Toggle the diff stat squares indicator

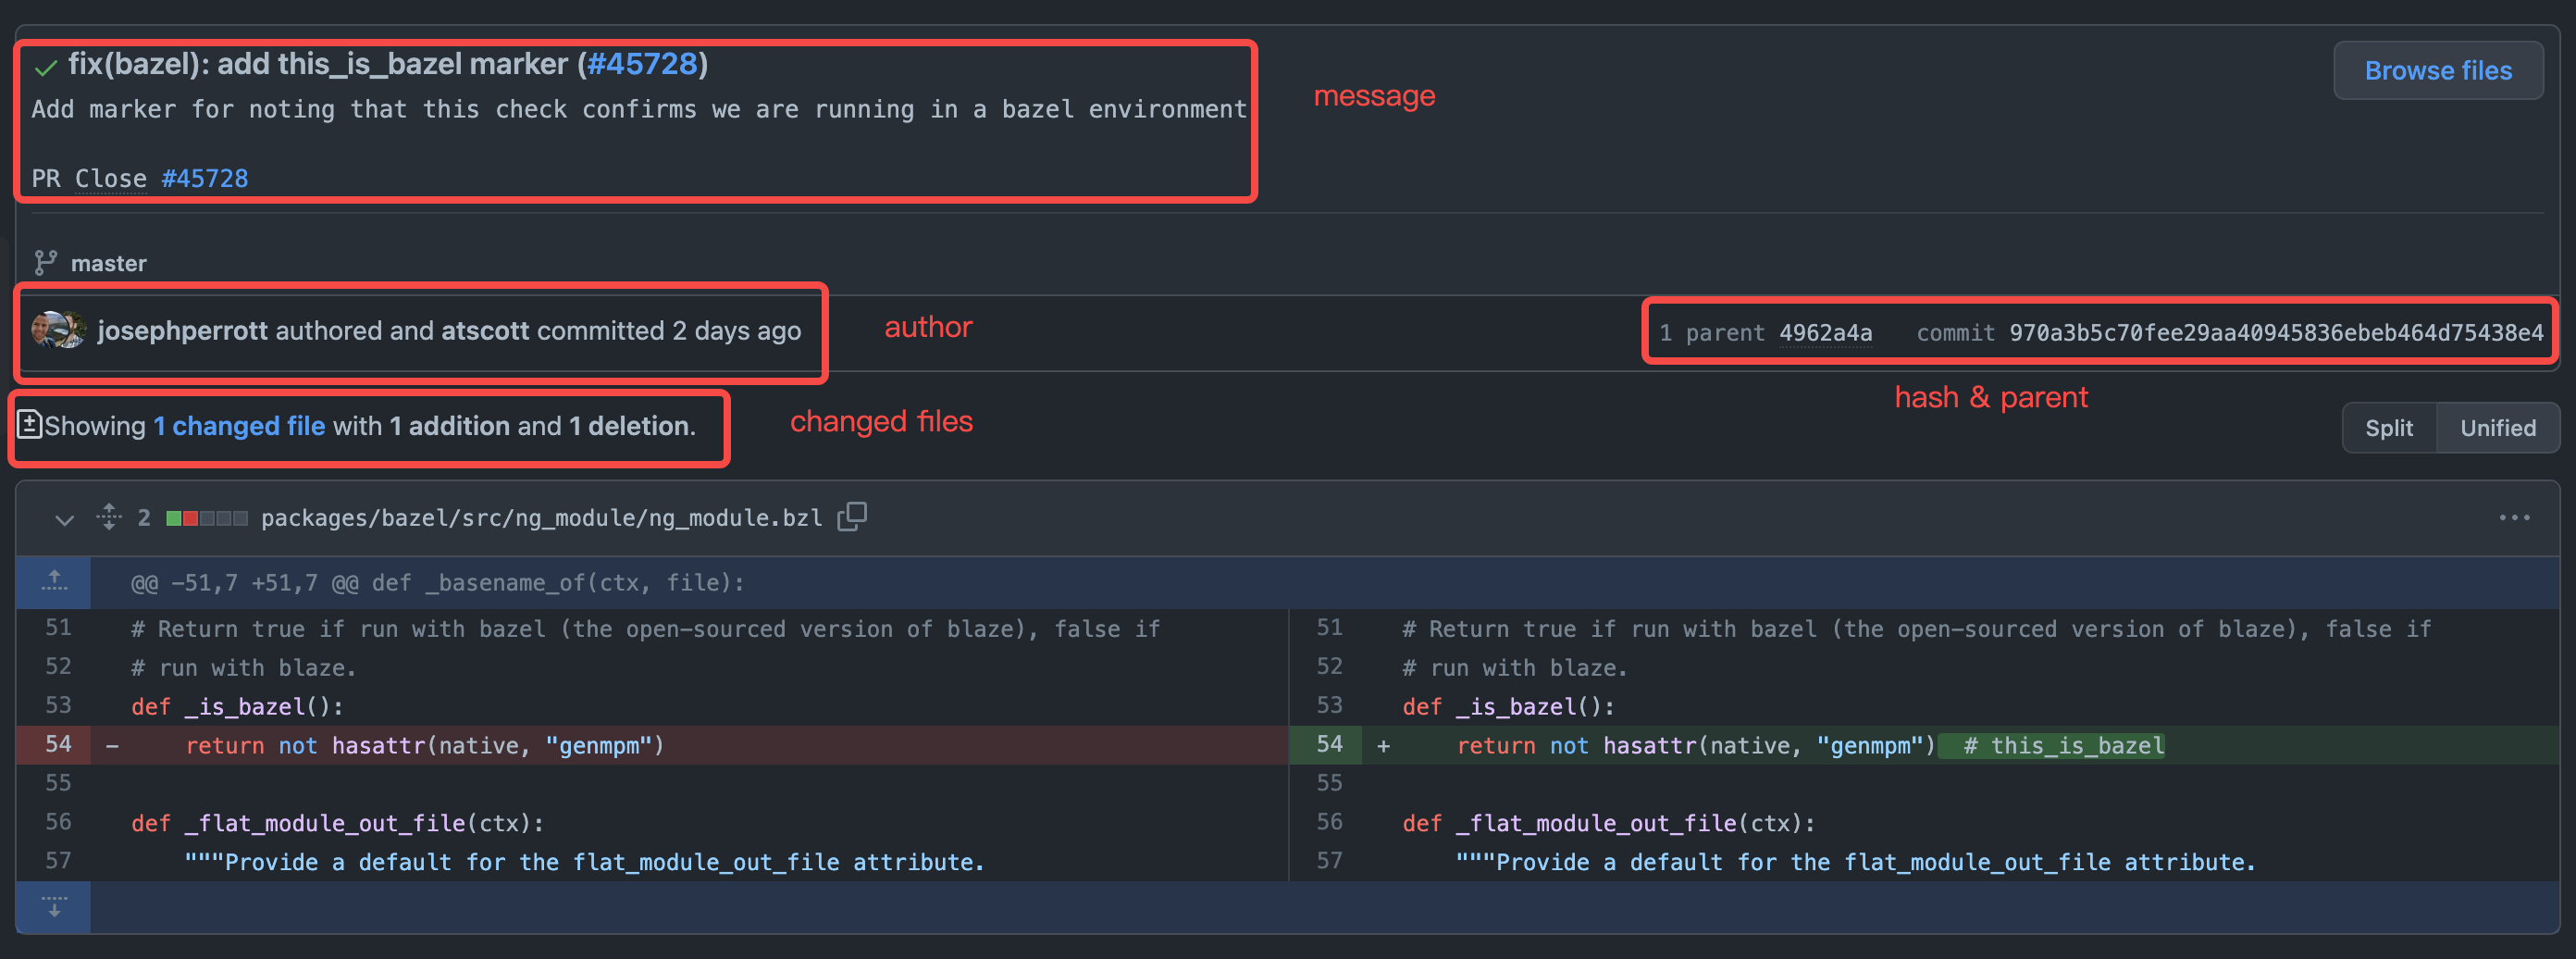point(206,518)
